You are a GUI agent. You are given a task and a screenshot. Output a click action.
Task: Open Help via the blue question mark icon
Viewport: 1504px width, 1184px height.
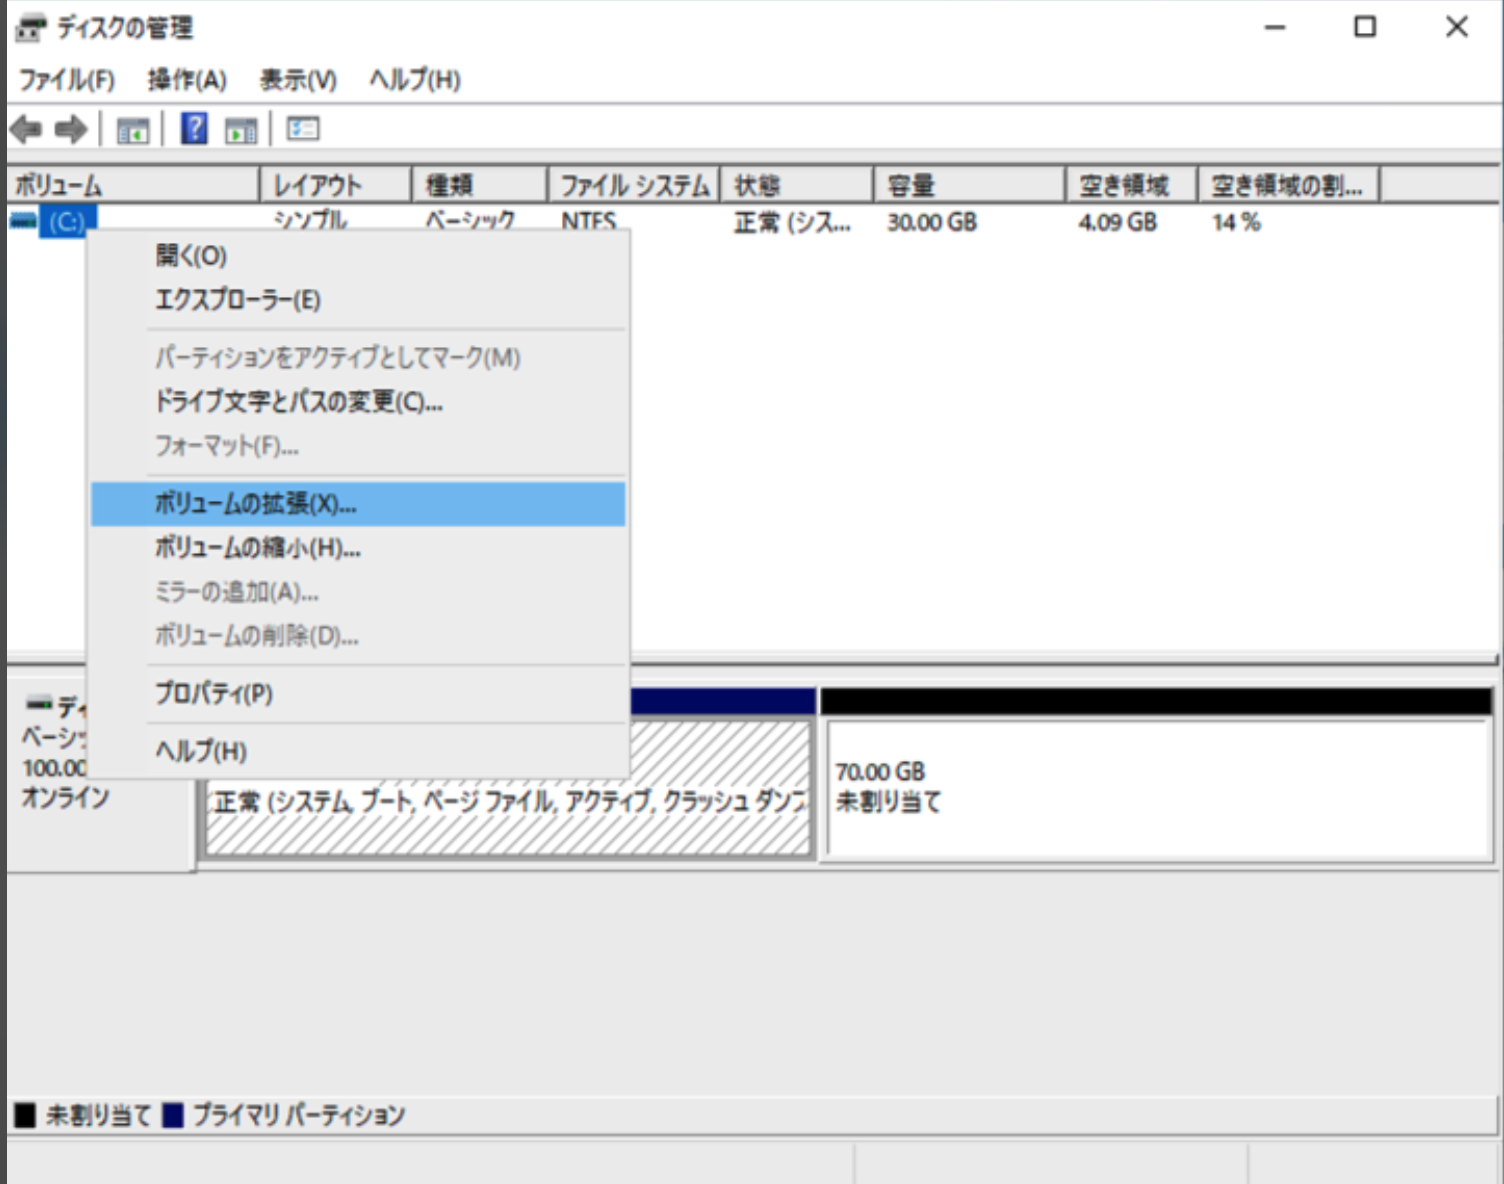coord(193,127)
